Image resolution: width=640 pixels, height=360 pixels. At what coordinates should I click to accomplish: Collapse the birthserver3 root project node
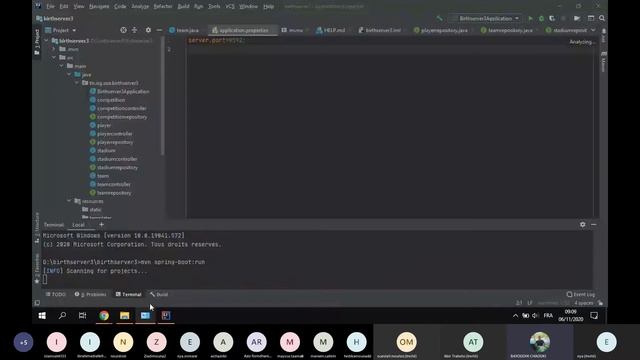[47, 41]
